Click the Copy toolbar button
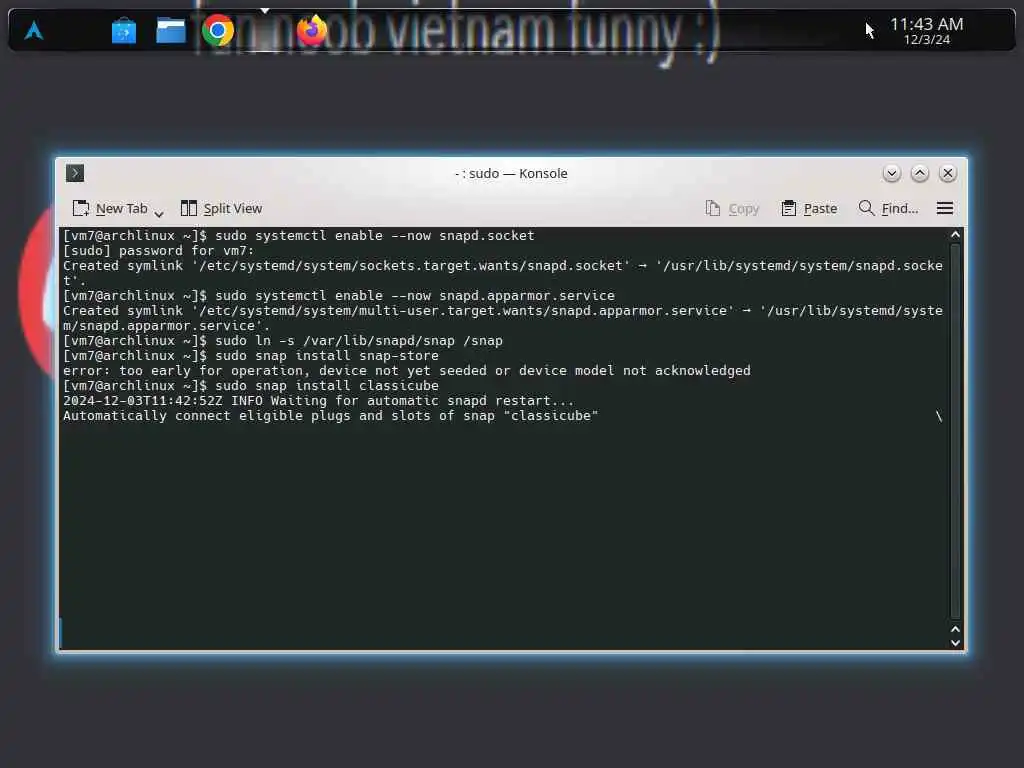This screenshot has height=768, width=1024. pos(732,208)
